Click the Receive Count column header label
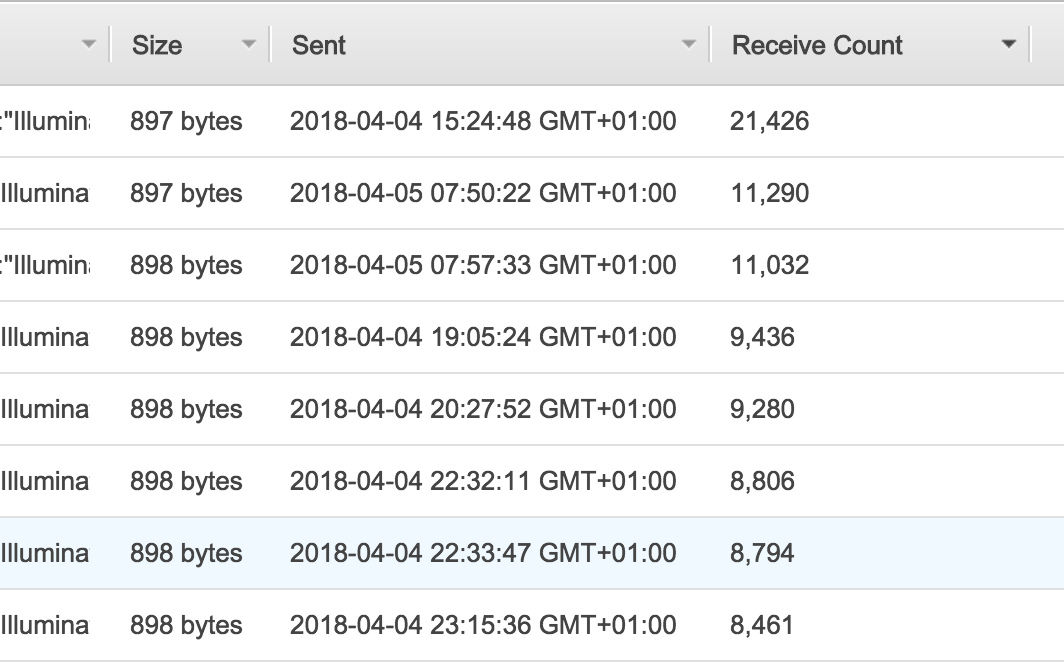Viewport: 1064px width, 662px height. [x=817, y=45]
